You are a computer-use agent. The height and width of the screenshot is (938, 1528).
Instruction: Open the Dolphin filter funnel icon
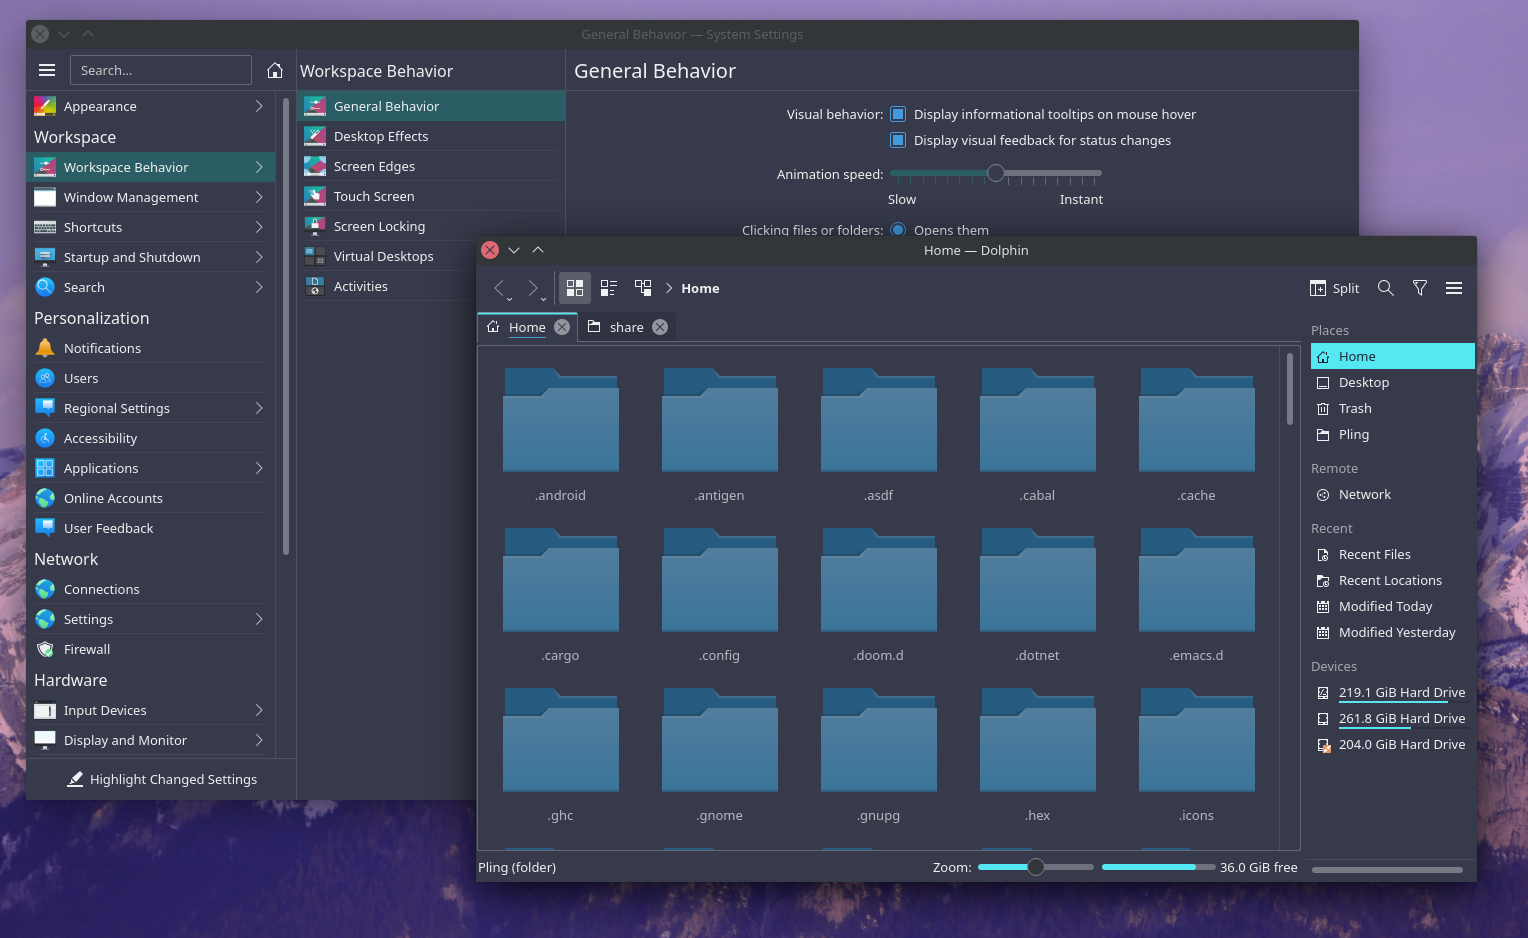(x=1419, y=288)
